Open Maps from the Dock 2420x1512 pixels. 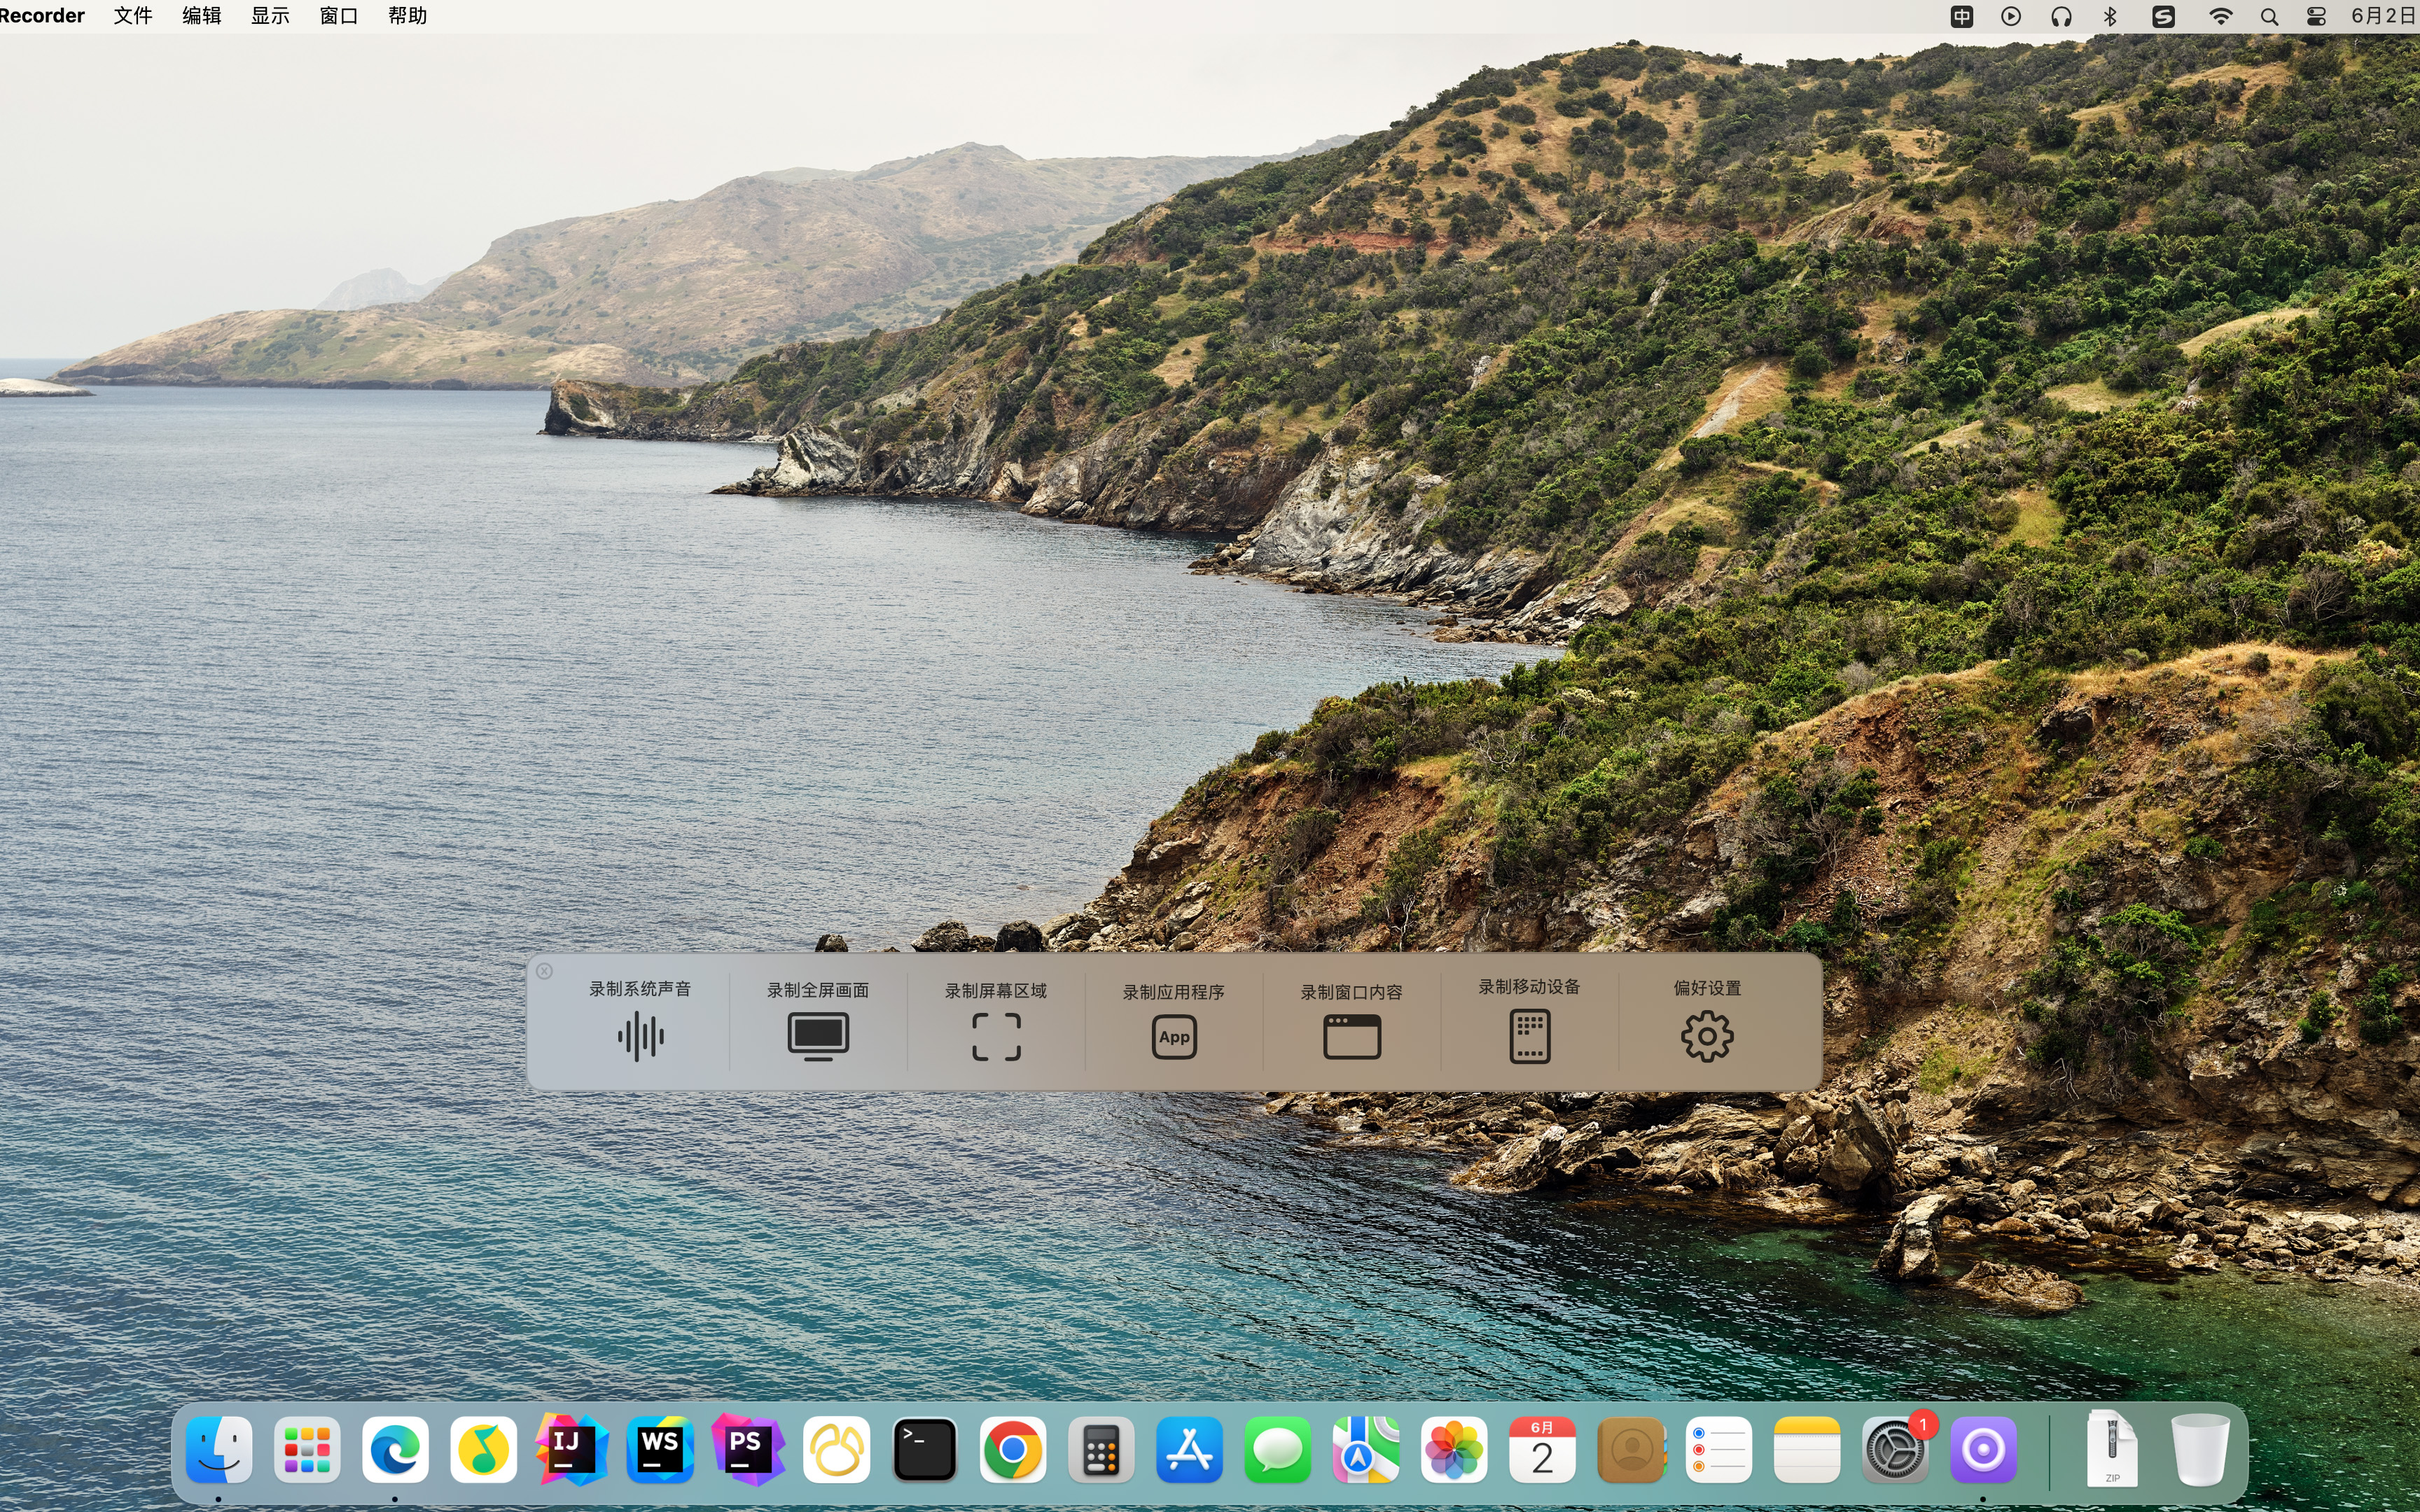[1366, 1450]
